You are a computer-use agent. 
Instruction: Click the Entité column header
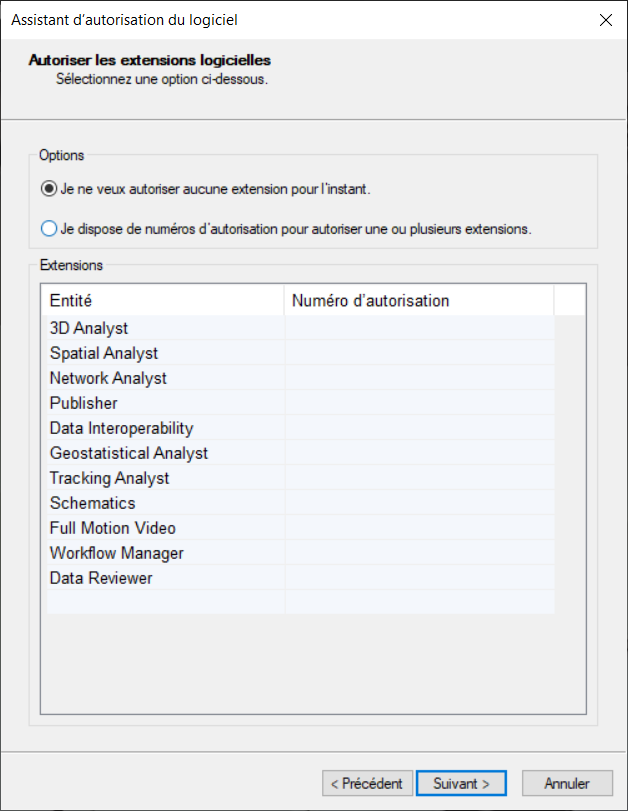[x=162, y=300]
